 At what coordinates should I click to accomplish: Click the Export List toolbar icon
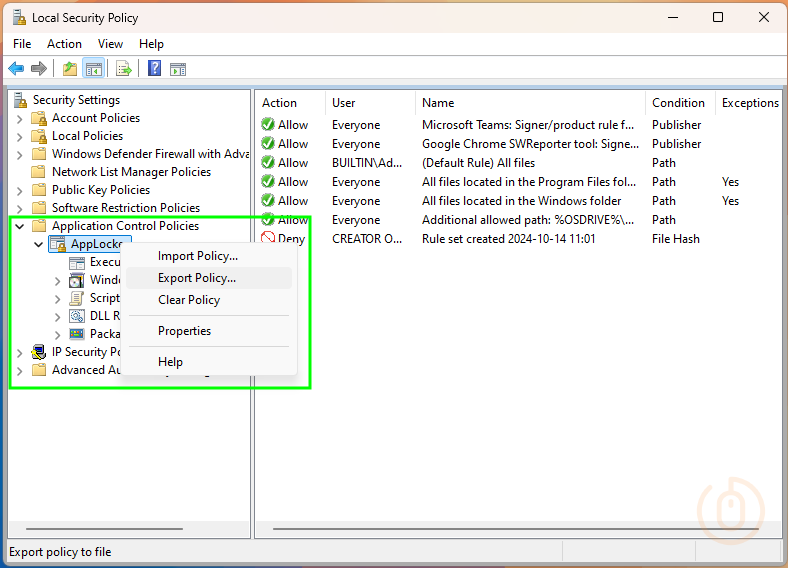click(124, 69)
